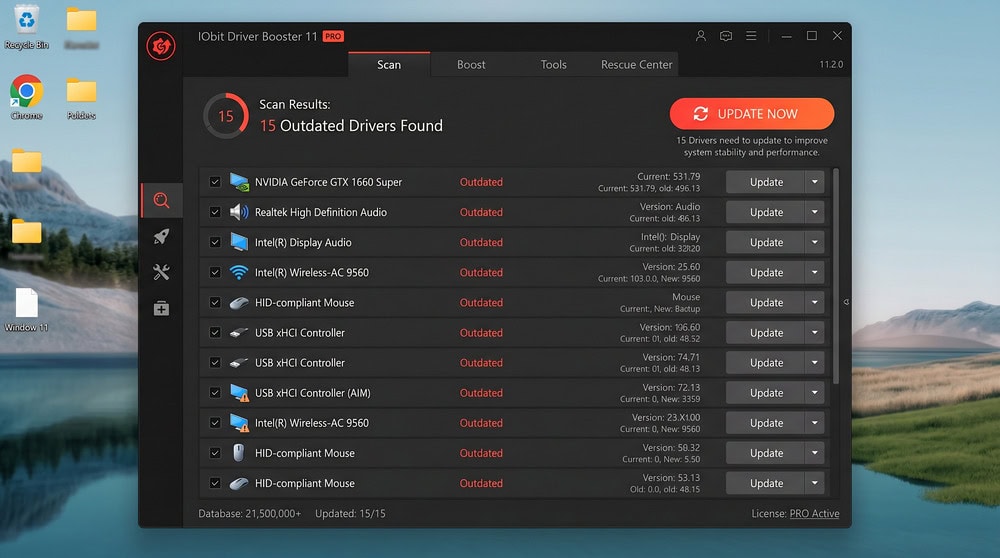Click the circular 15 scan progress ring
The image size is (1000, 558).
point(226,116)
